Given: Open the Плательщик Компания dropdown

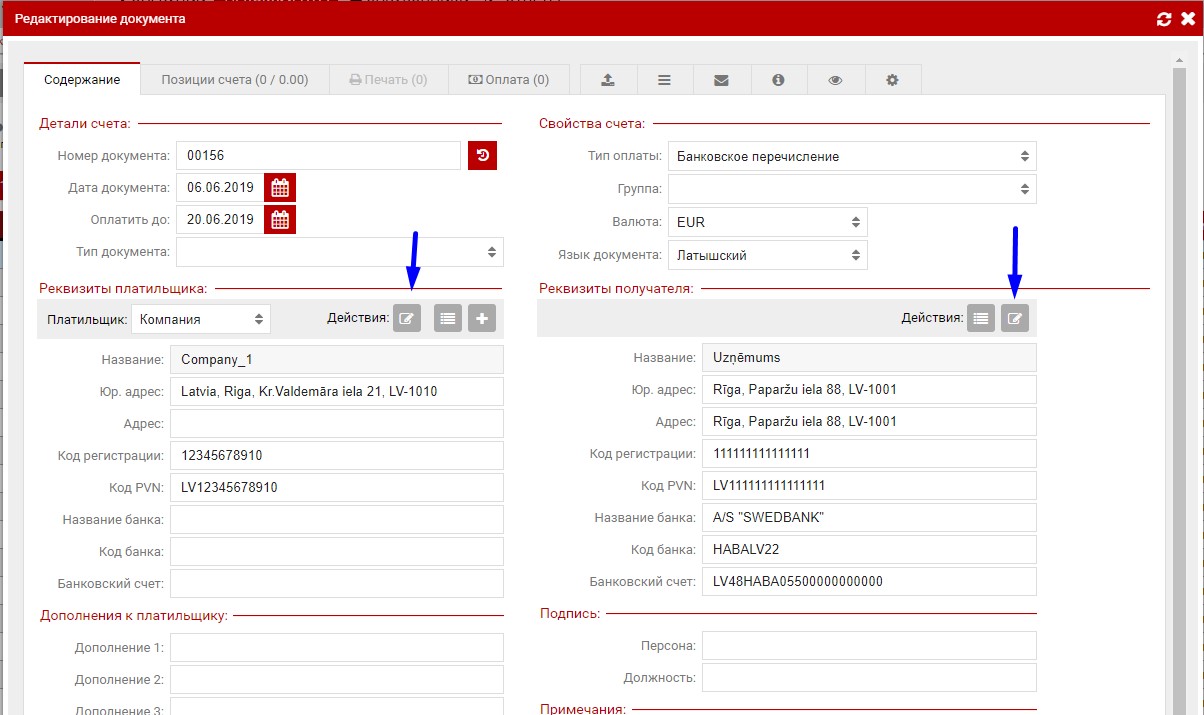Looking at the screenshot, I should 200,320.
